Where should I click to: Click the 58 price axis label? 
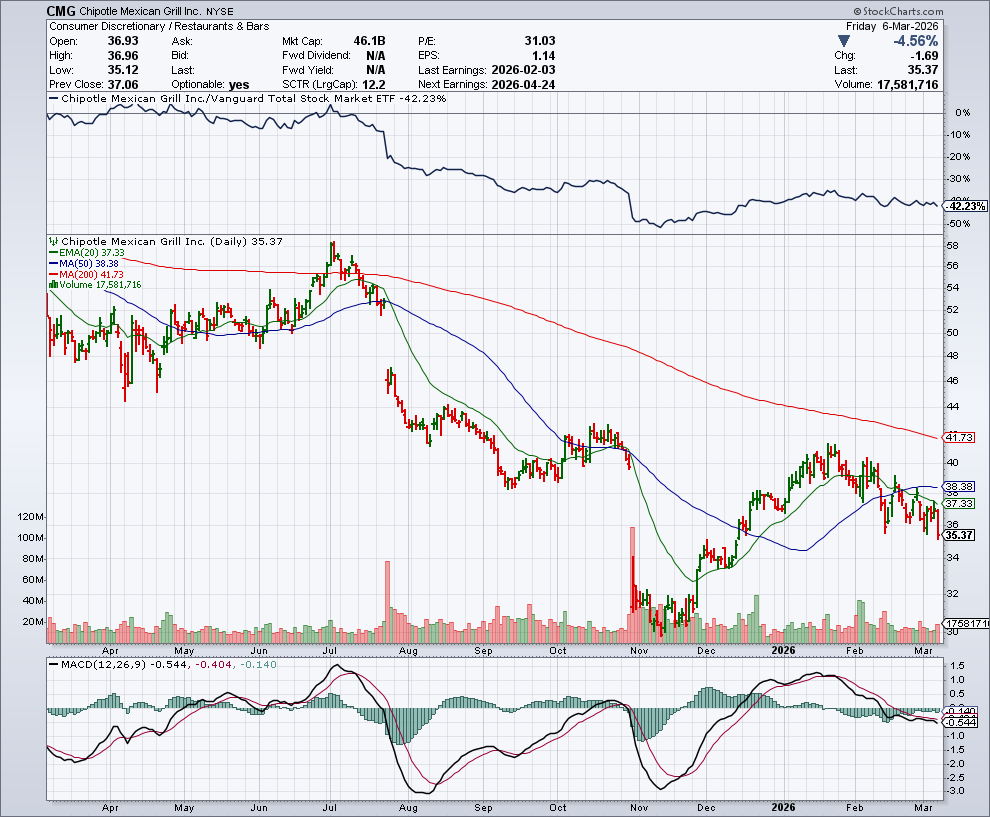point(952,245)
